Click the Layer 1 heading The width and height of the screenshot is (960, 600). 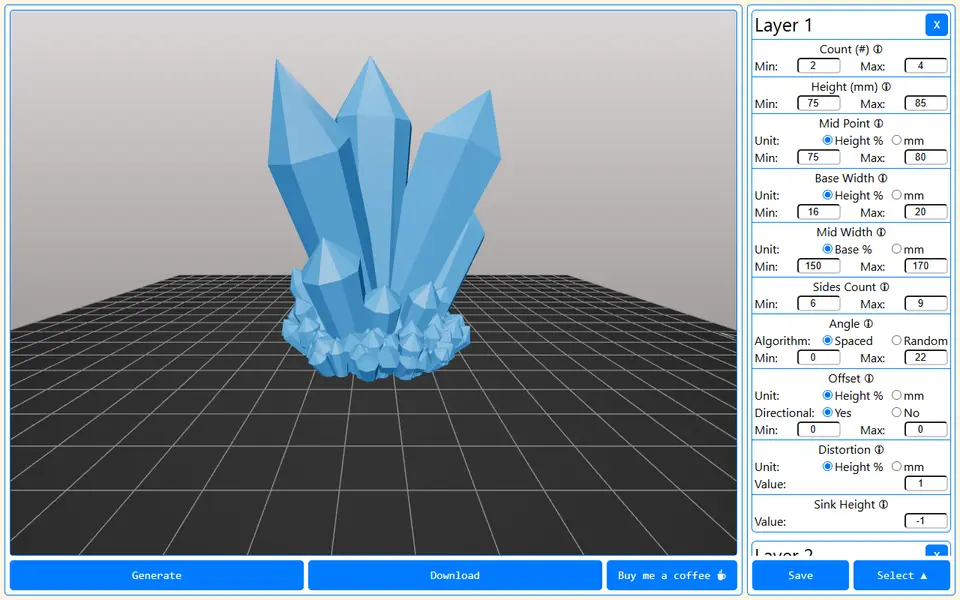[x=783, y=25]
